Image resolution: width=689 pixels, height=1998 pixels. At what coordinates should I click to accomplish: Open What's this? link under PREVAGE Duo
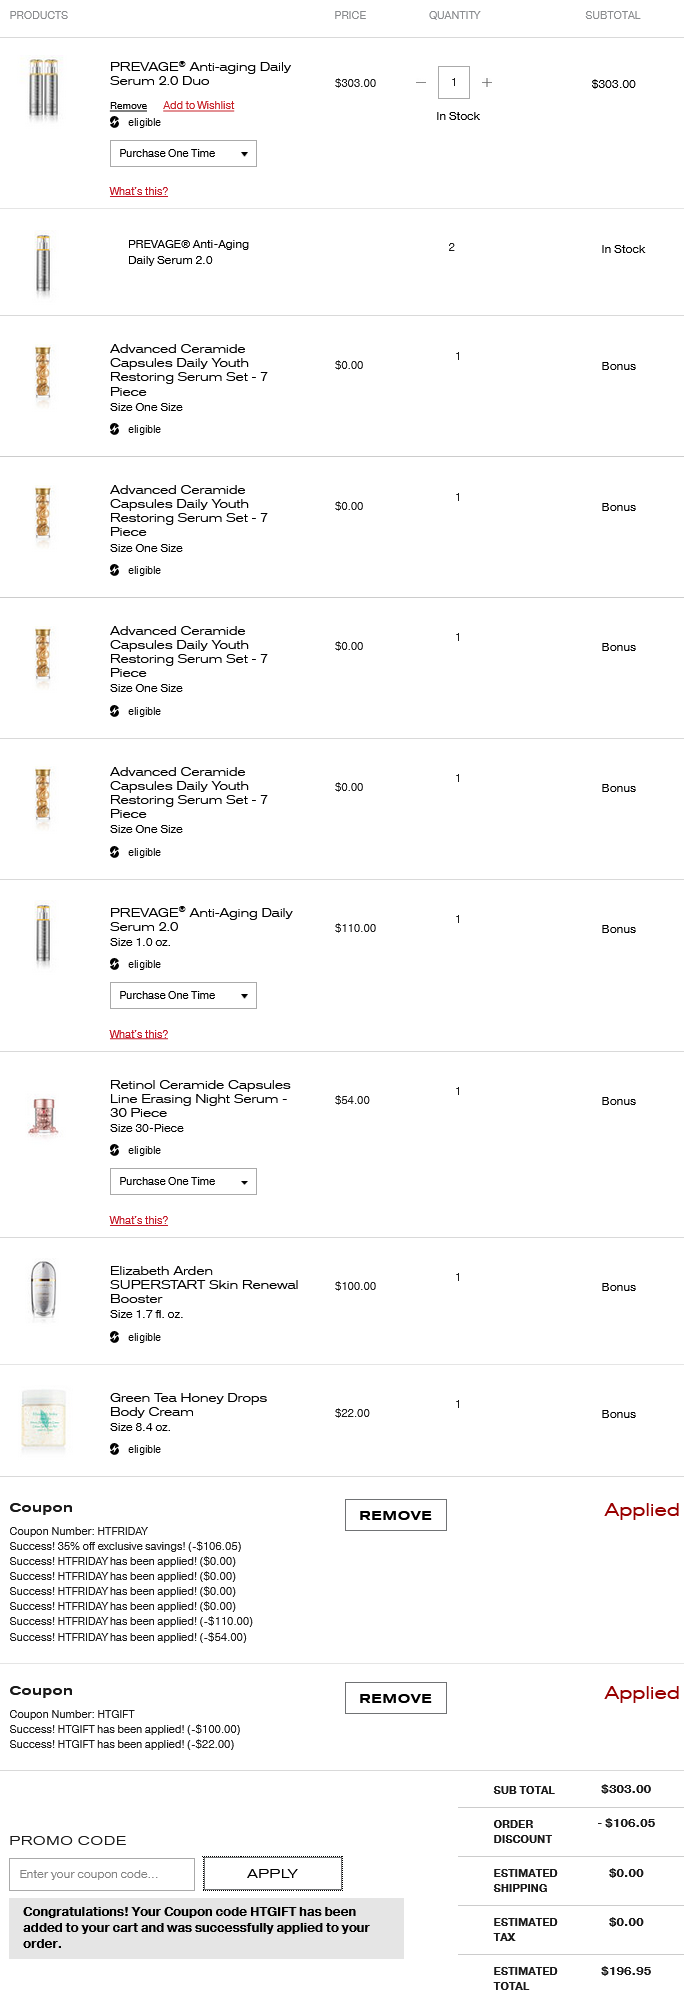tap(139, 191)
